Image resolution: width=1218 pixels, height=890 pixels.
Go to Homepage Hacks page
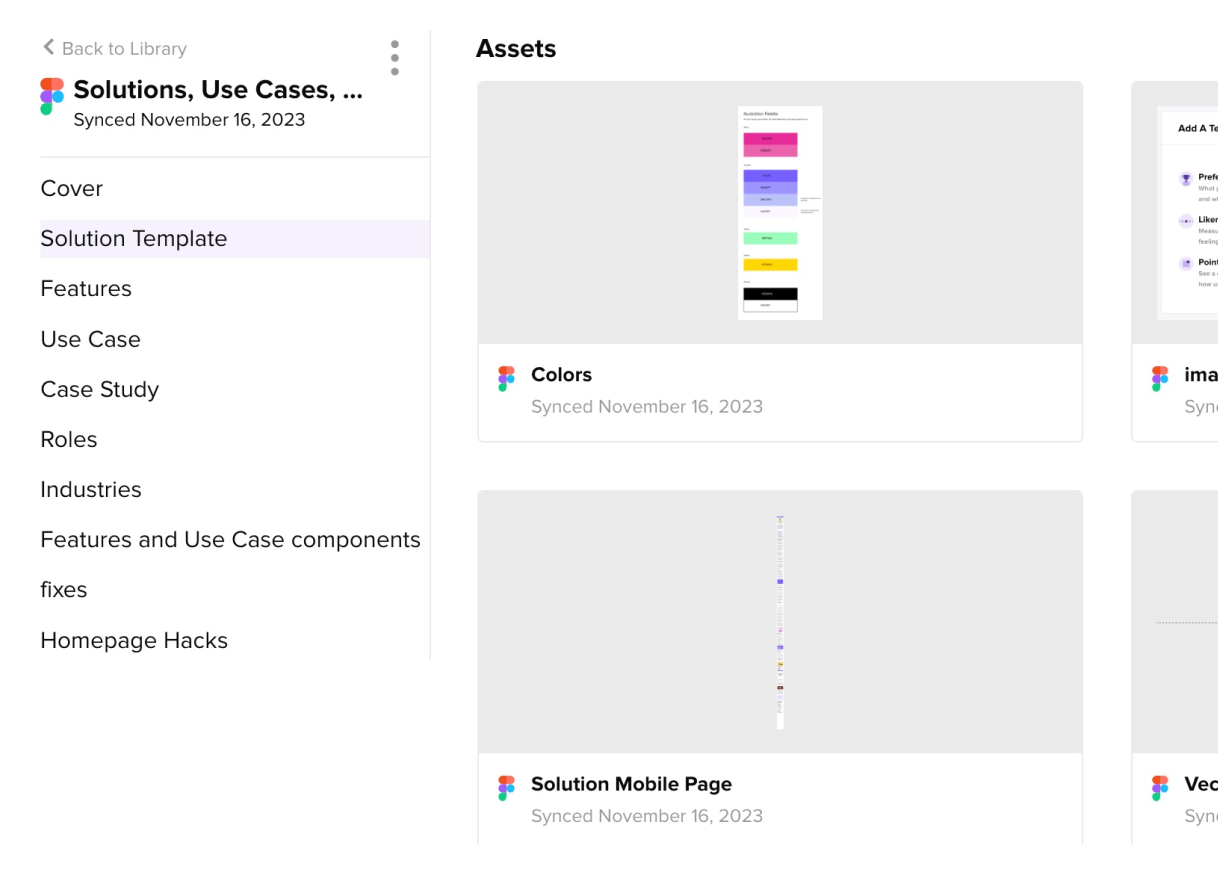[x=134, y=640]
